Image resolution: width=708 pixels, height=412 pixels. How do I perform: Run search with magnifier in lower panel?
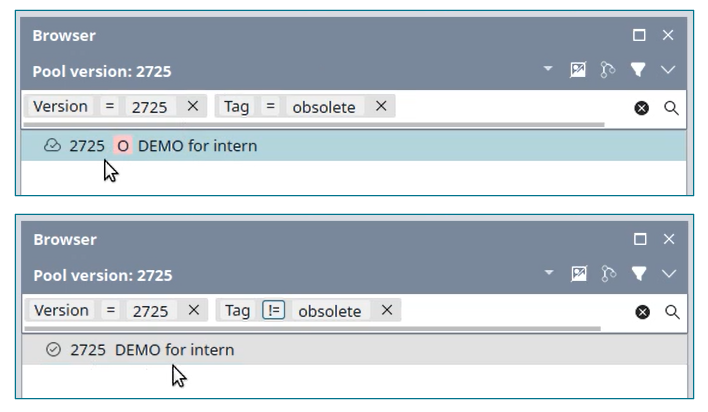click(672, 312)
